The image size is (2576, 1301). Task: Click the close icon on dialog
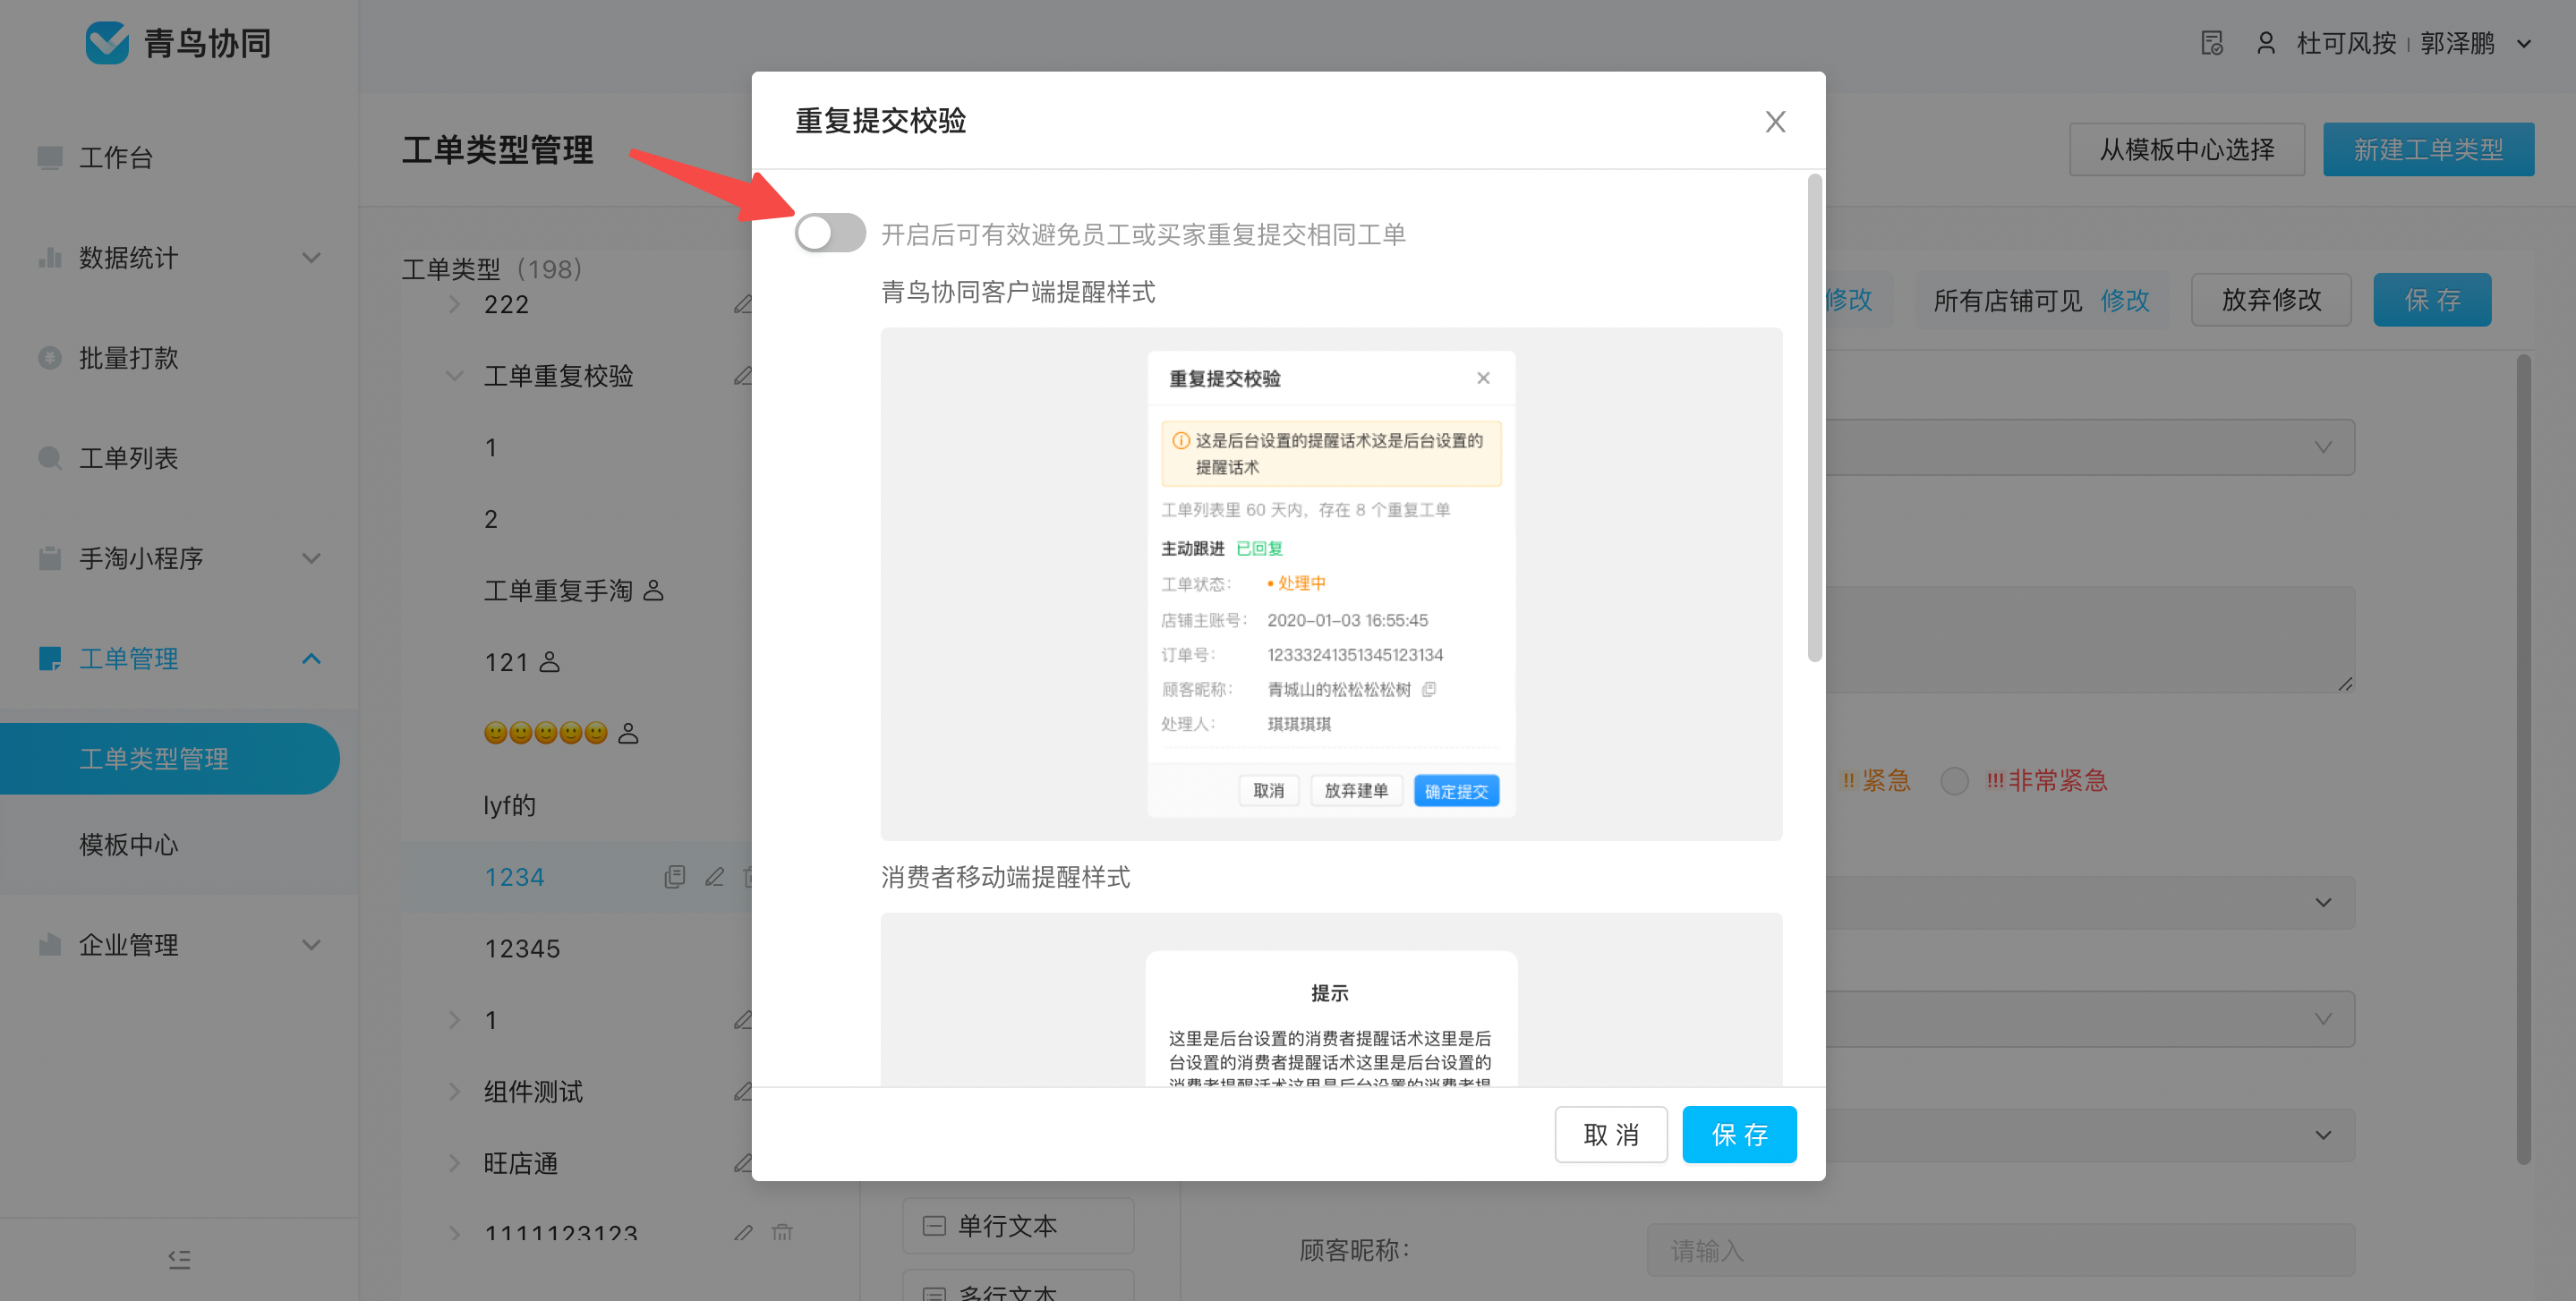(1776, 121)
